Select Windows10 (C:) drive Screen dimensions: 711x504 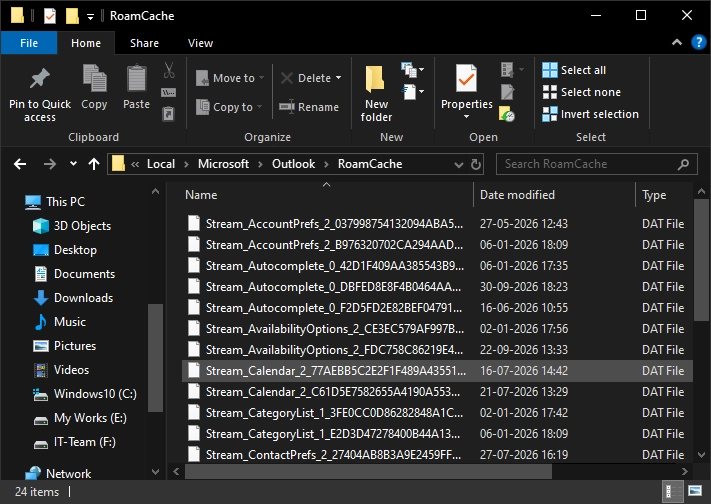click(95, 394)
